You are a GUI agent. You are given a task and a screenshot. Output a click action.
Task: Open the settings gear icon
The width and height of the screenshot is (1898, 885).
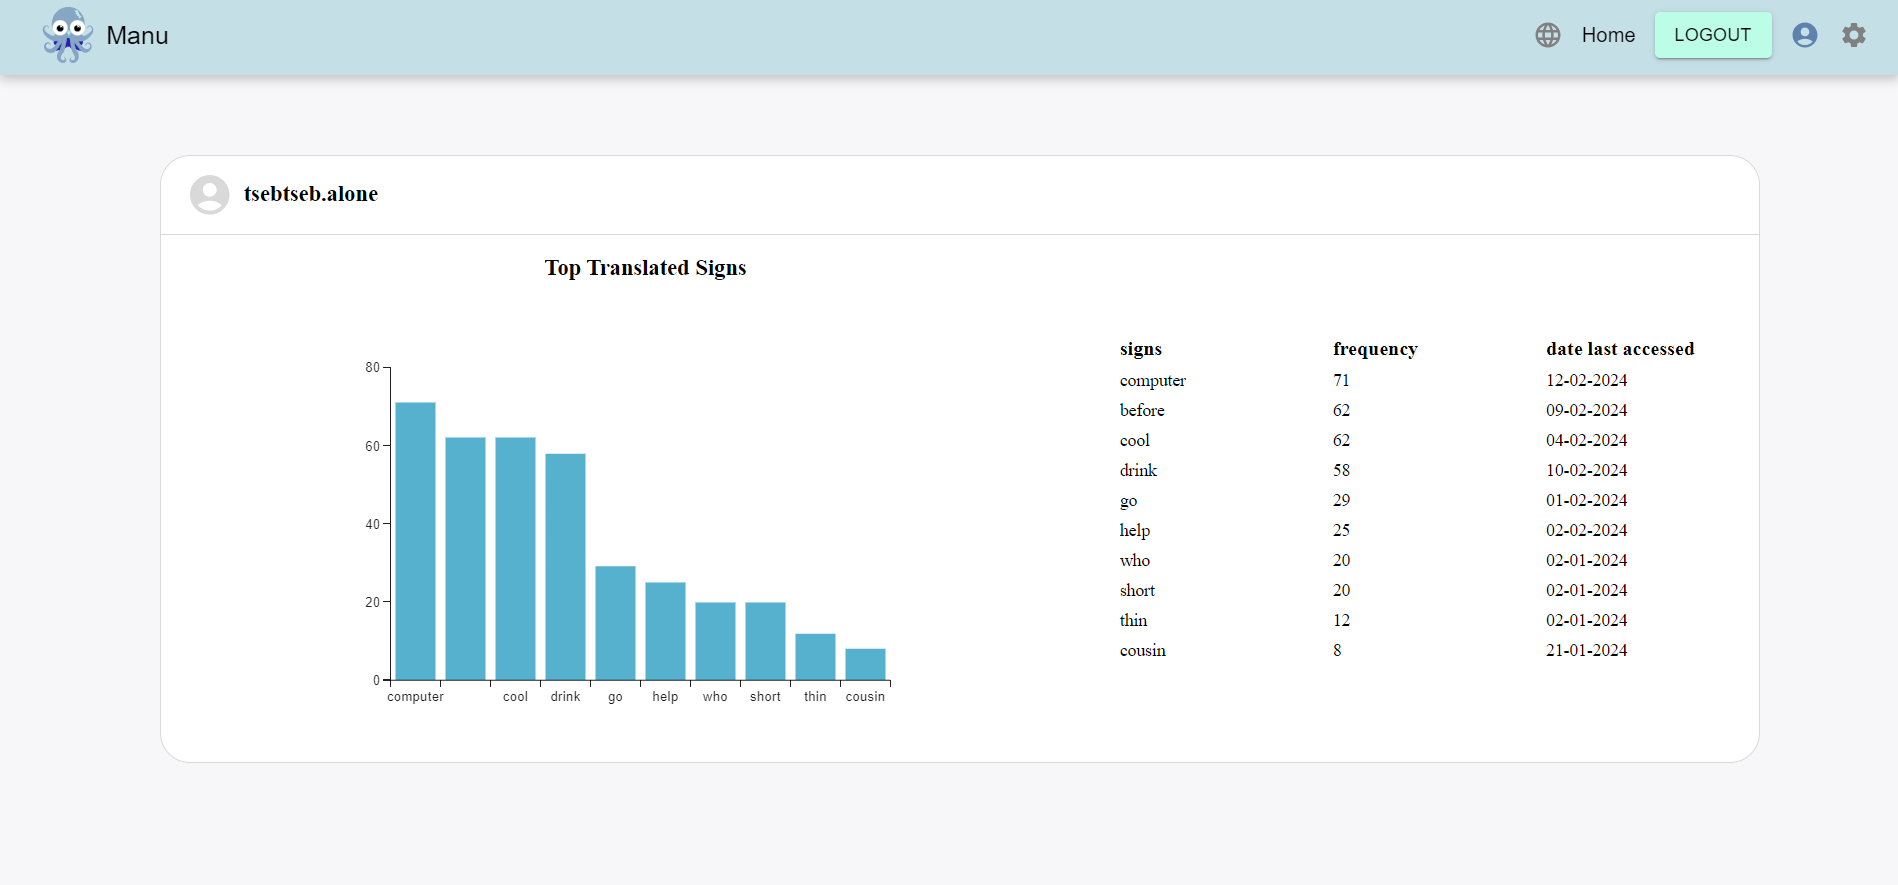coord(1853,35)
